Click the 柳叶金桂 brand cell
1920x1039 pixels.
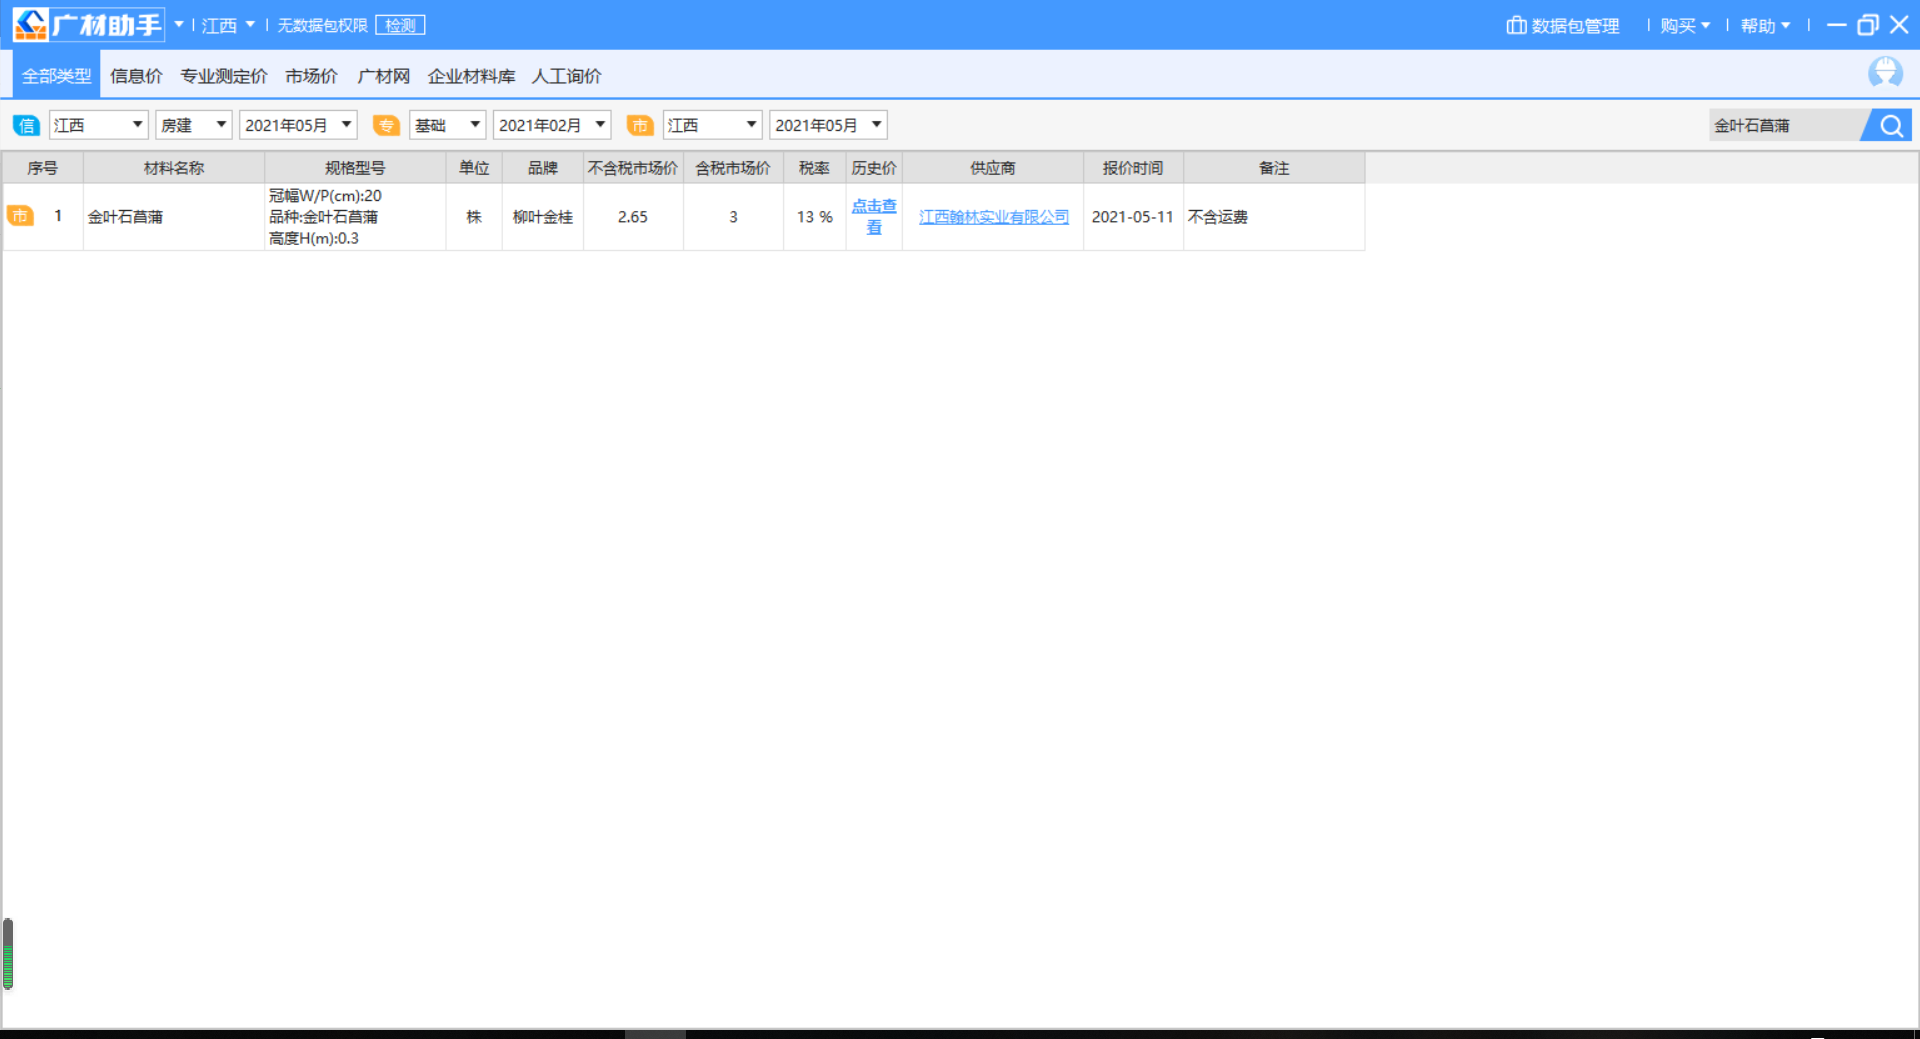[x=543, y=217]
